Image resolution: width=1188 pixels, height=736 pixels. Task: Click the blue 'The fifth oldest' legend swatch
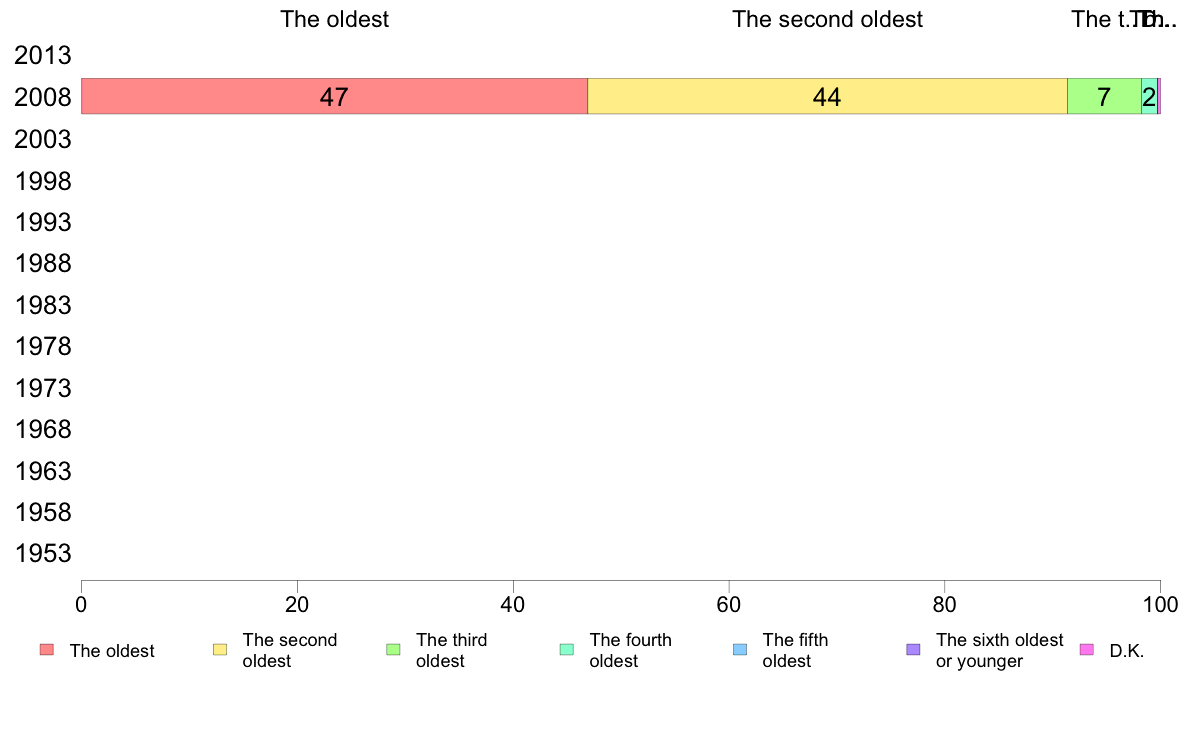coord(740,650)
